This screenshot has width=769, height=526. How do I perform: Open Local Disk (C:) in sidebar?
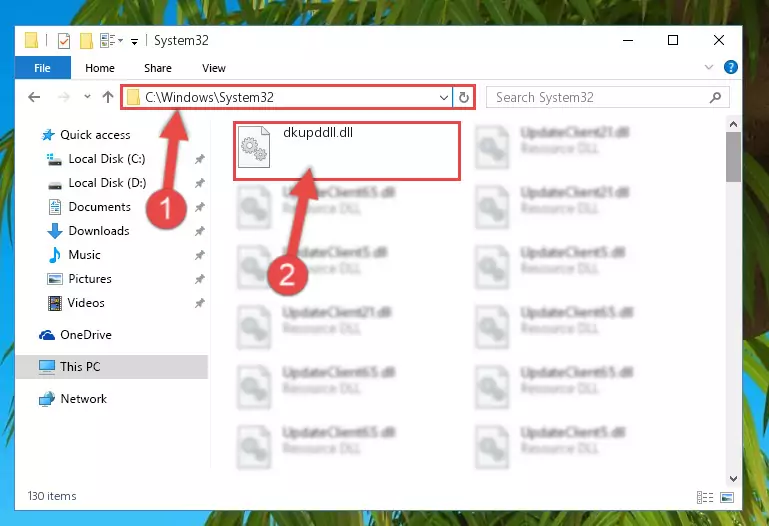[107, 159]
